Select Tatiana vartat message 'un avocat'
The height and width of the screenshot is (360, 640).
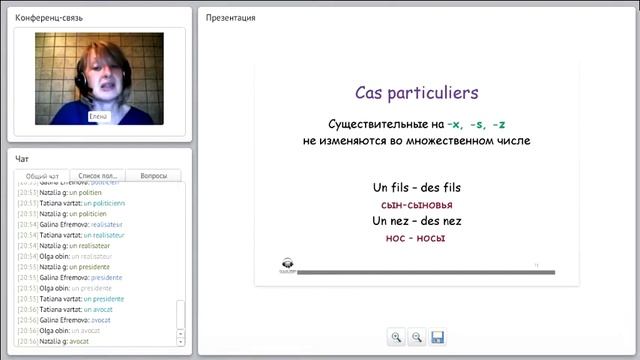[65, 309]
